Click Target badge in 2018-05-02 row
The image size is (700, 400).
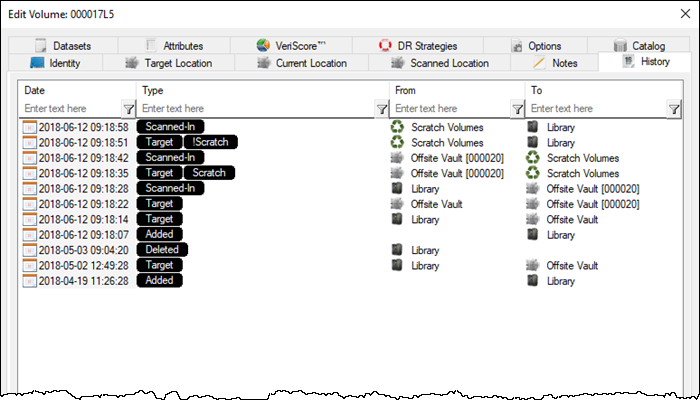[159, 265]
